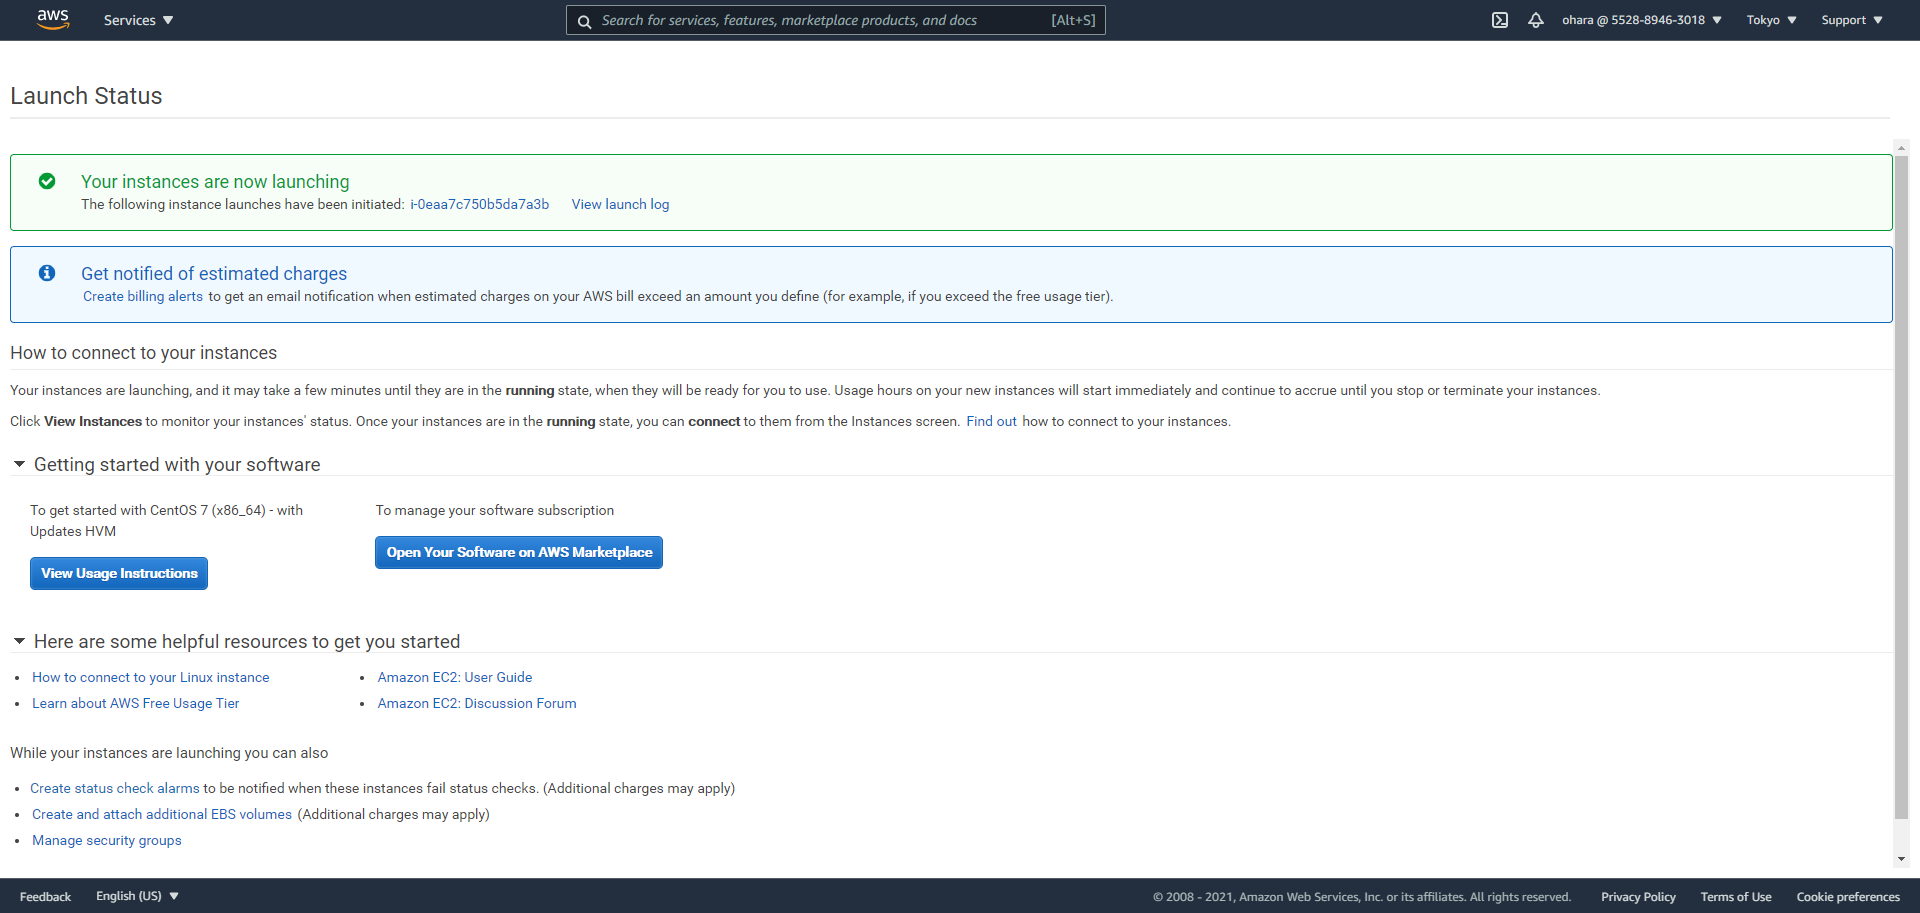Click Open Your Software on AWS Marketplace
The width and height of the screenshot is (1920, 913).
[519, 552]
